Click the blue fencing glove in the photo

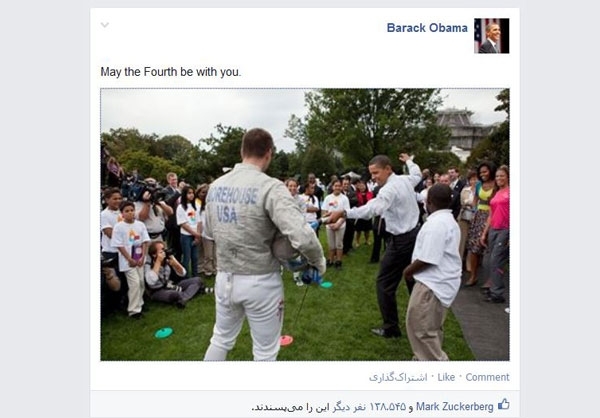coord(311,276)
